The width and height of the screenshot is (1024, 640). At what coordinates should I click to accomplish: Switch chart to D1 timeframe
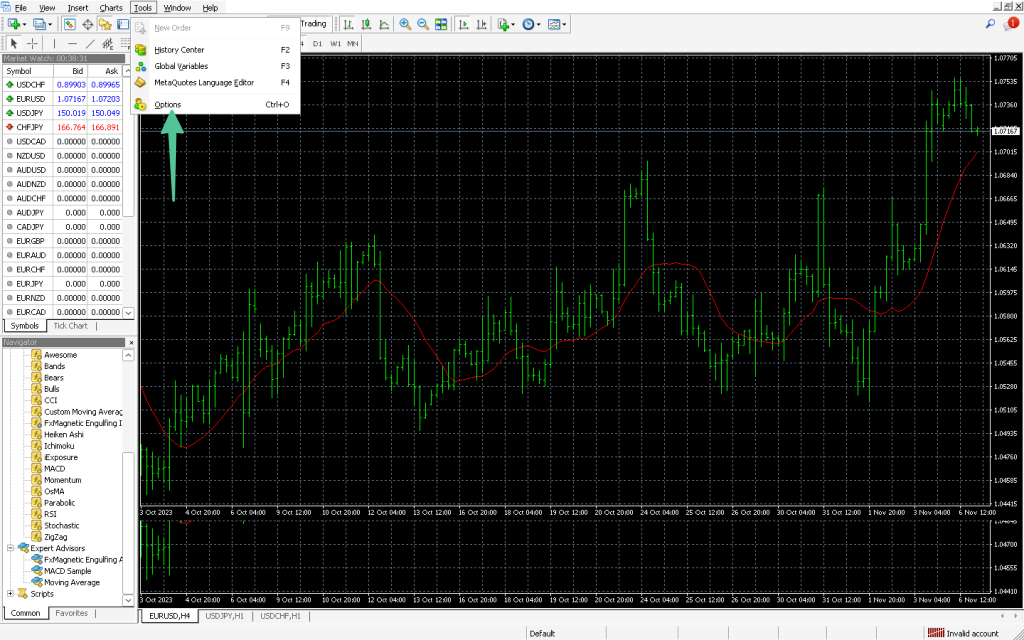[x=318, y=44]
